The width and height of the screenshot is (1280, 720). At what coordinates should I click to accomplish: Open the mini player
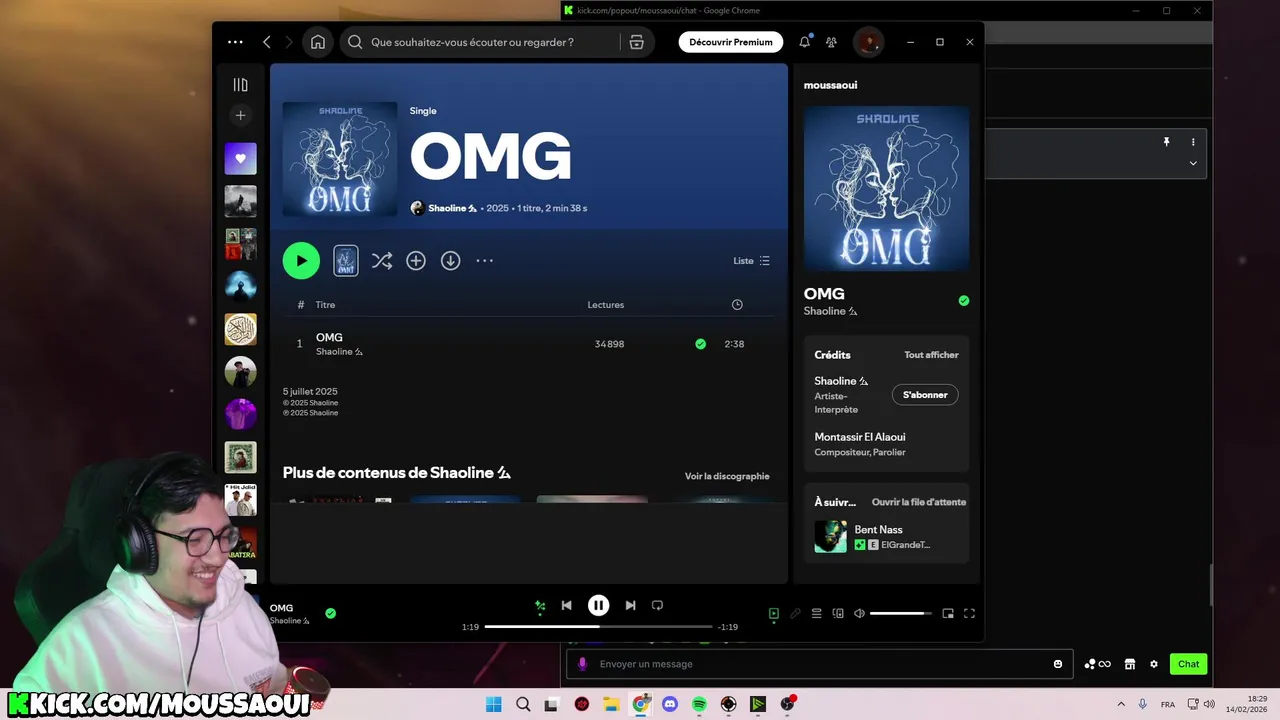click(x=948, y=614)
